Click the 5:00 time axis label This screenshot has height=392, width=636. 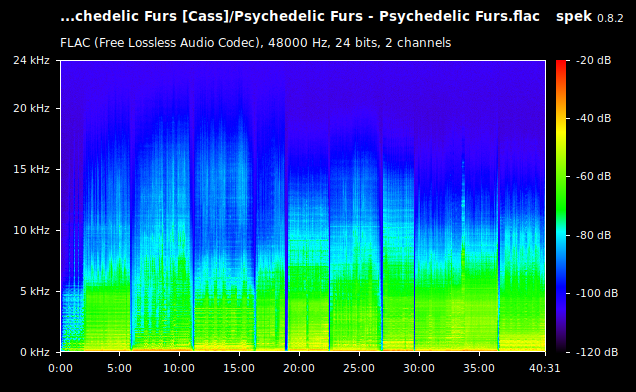[119, 368]
